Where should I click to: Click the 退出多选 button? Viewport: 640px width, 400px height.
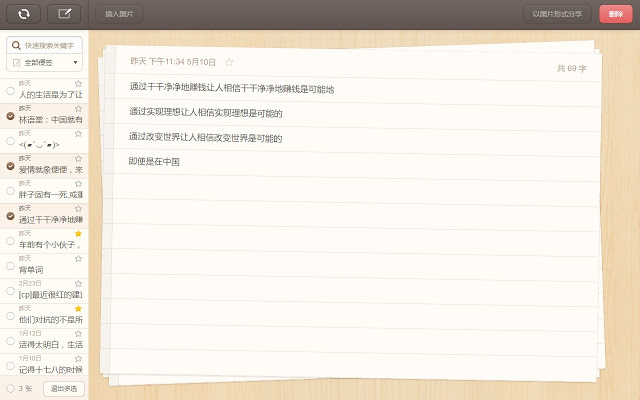(x=64, y=389)
